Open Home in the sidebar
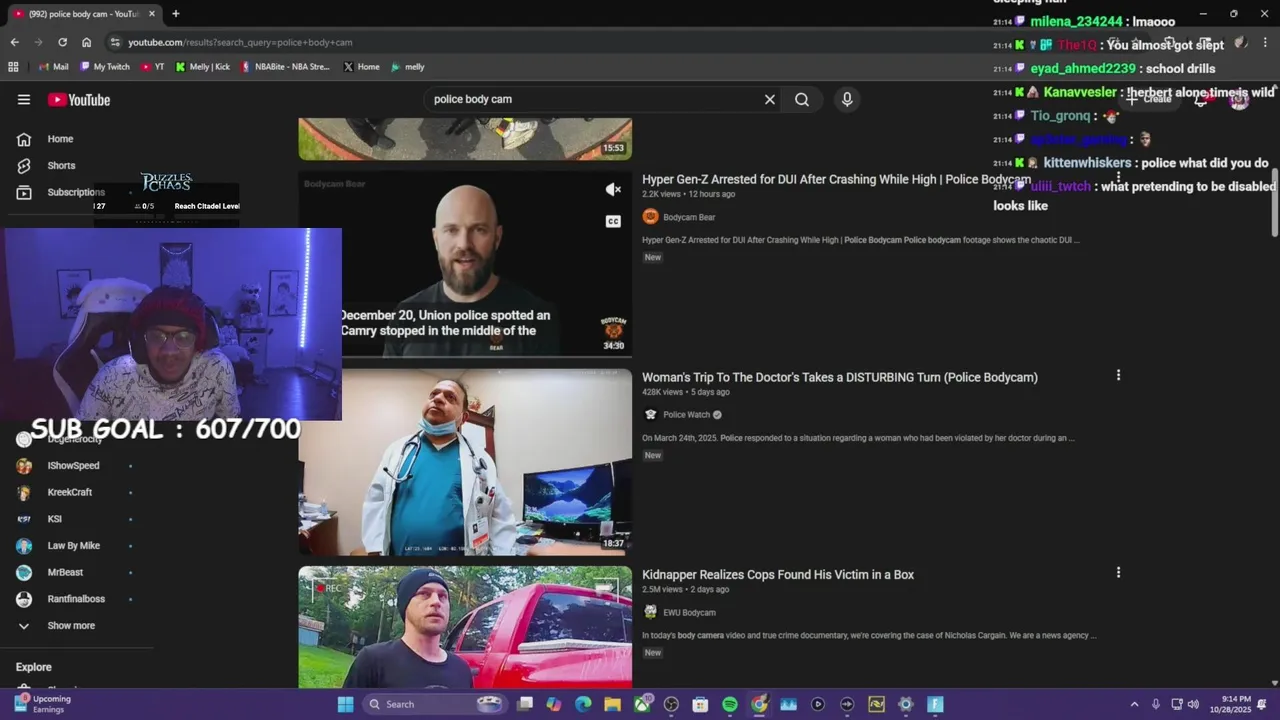The height and width of the screenshot is (720, 1280). click(x=60, y=139)
